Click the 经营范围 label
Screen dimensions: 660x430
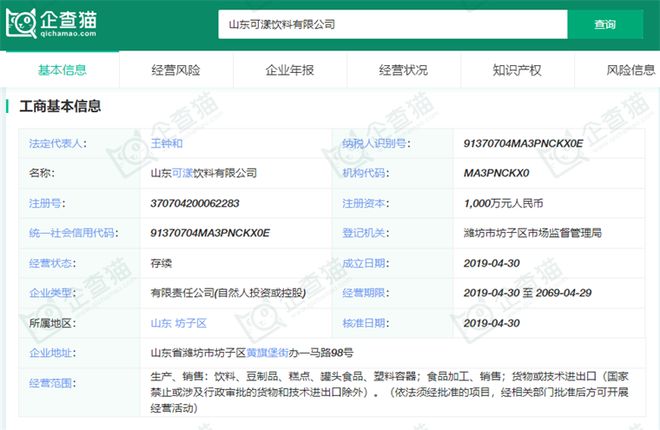(x=52, y=383)
